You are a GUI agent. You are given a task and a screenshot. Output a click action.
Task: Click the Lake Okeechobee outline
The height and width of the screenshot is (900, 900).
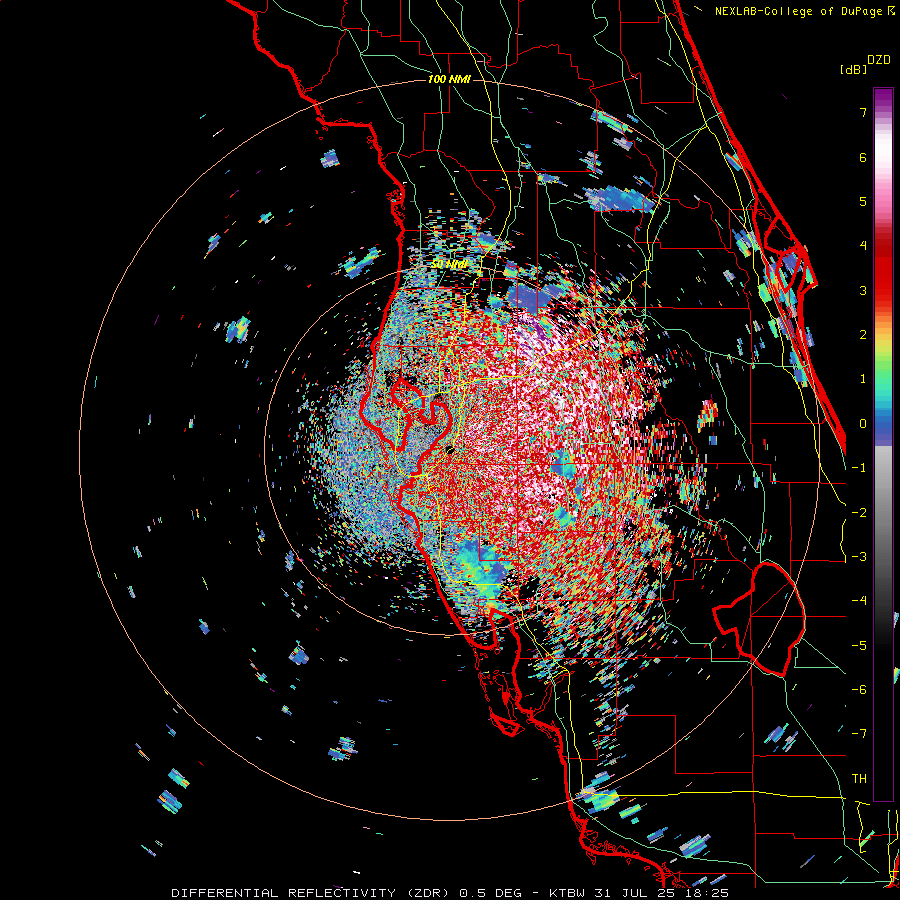tap(759, 619)
